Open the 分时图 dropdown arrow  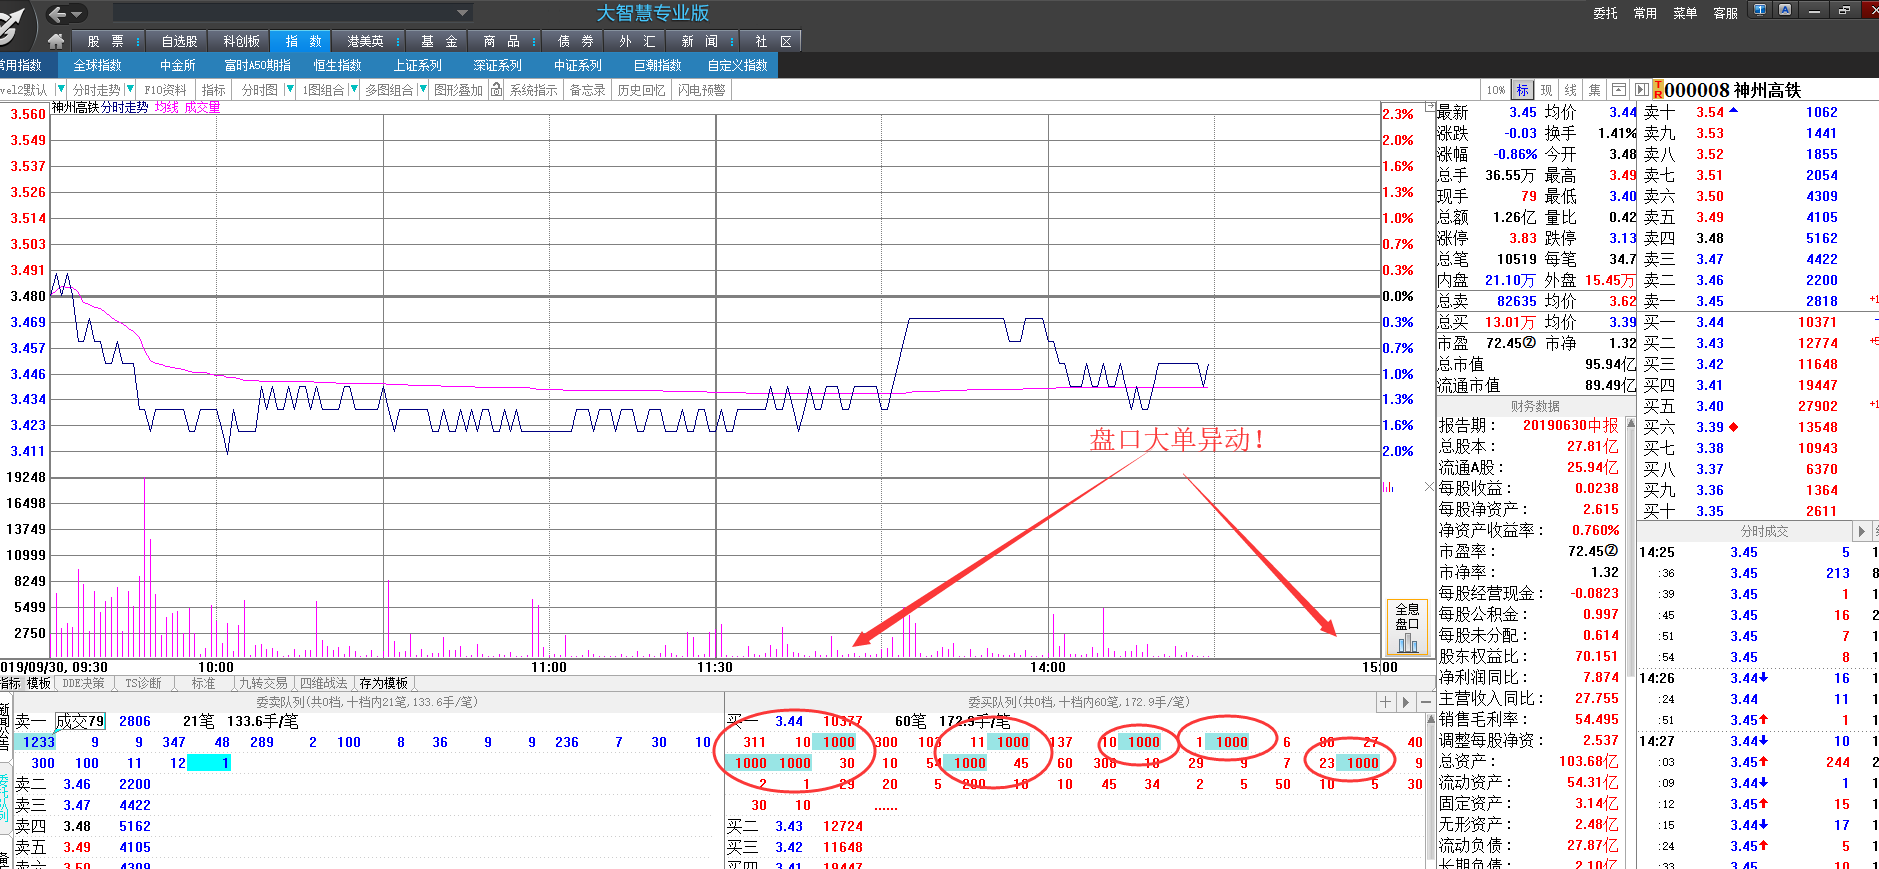[x=290, y=89]
